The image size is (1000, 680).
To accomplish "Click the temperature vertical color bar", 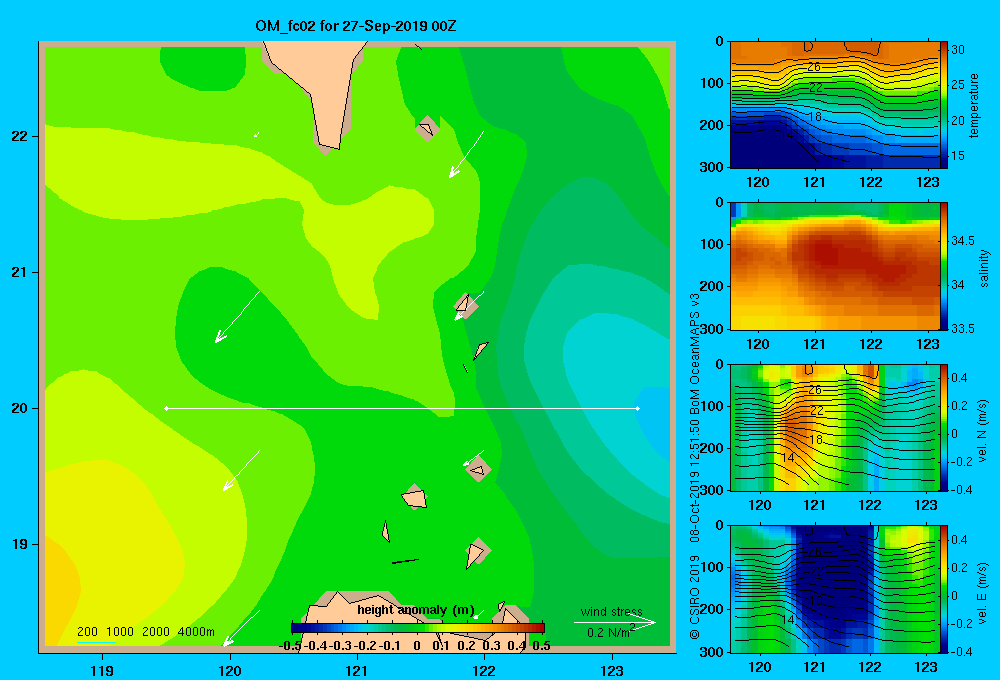I will (944, 105).
